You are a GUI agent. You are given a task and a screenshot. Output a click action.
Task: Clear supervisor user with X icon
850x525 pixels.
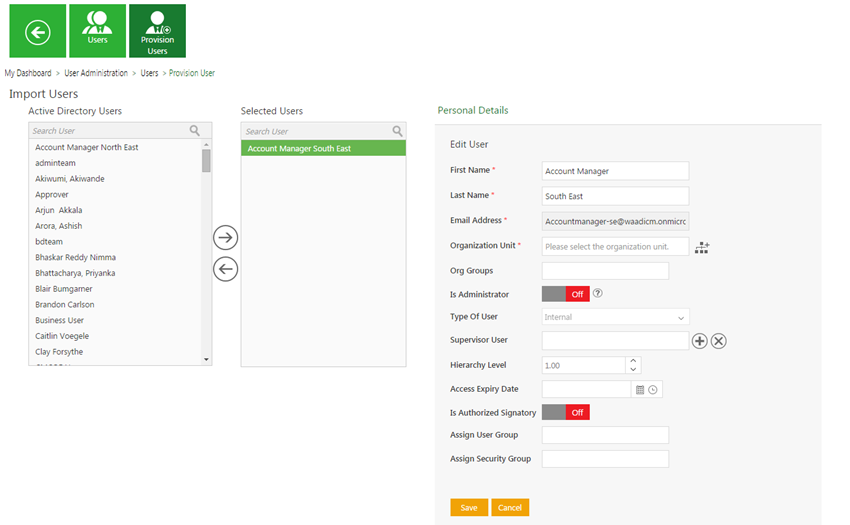point(719,341)
